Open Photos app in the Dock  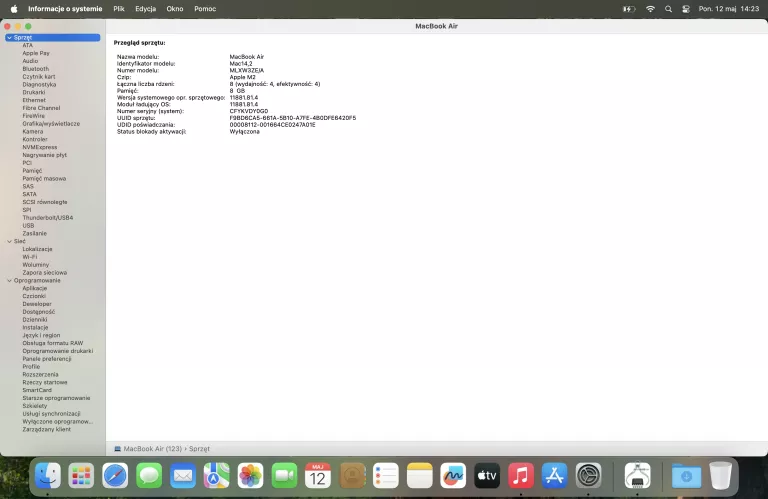(x=250, y=475)
